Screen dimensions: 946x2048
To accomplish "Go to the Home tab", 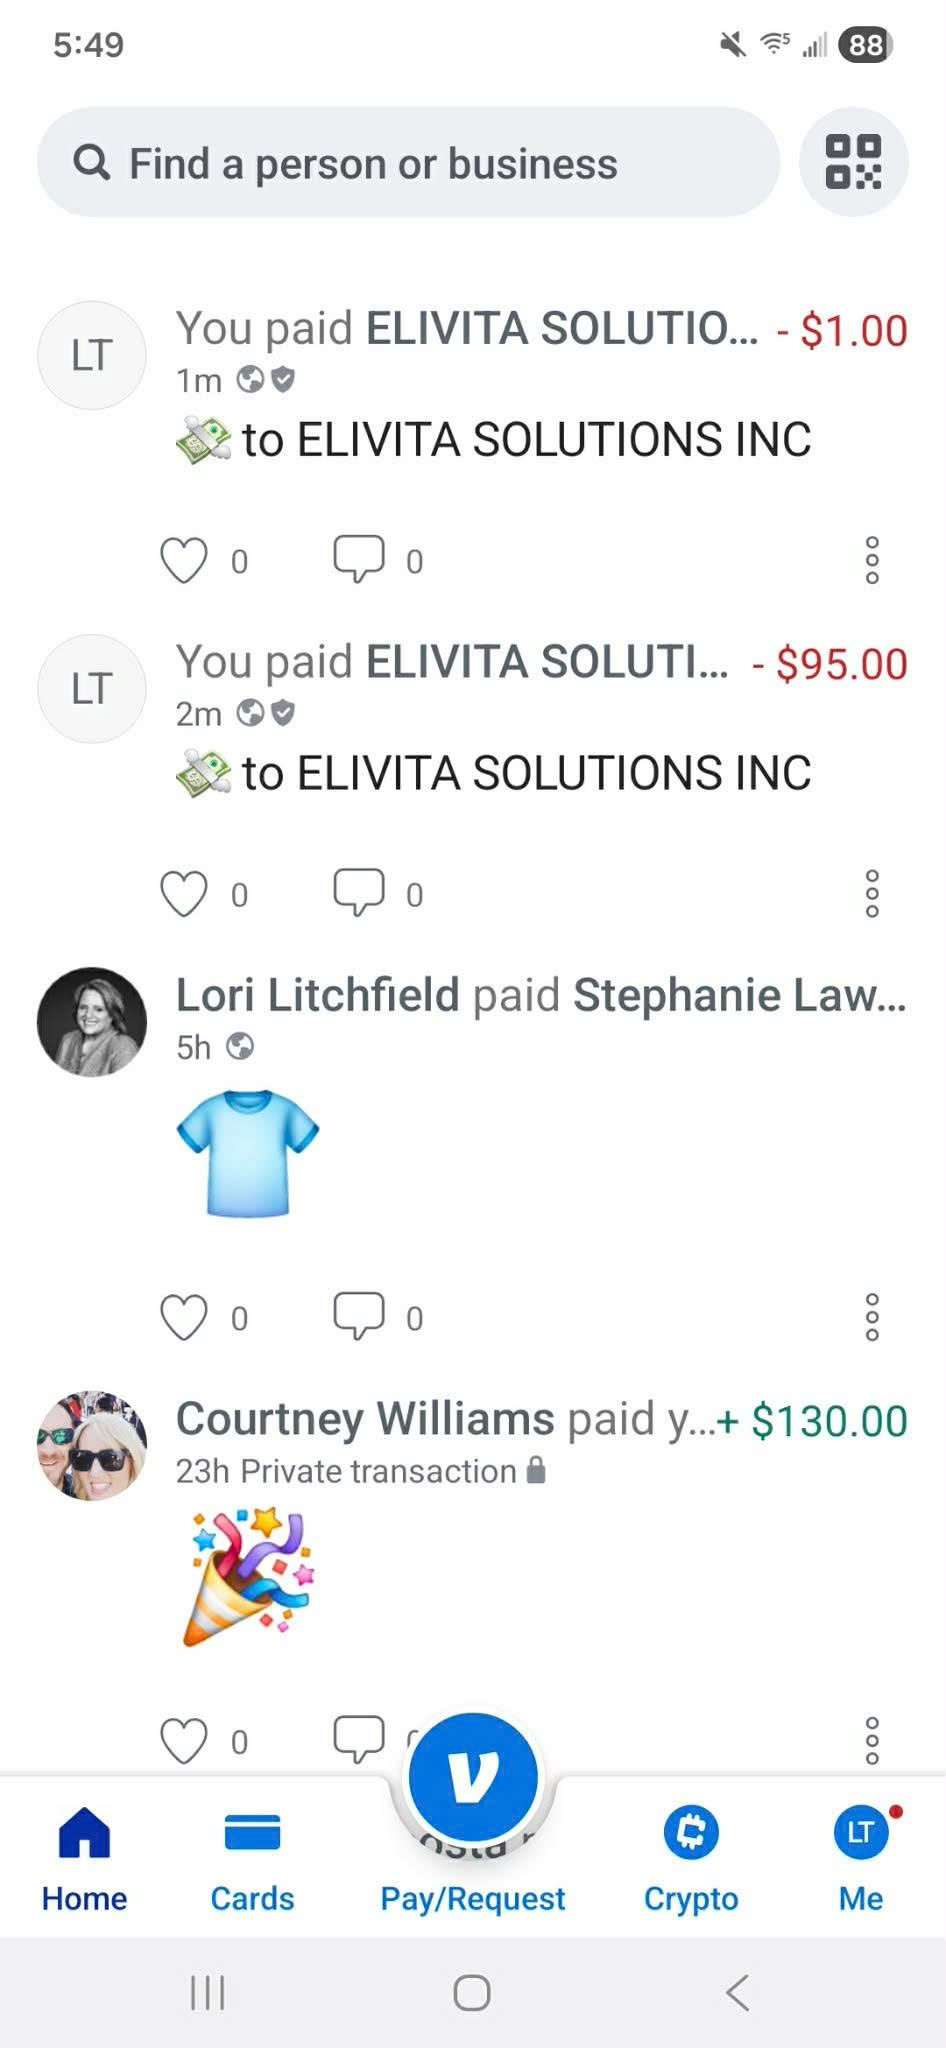I will coord(84,1862).
